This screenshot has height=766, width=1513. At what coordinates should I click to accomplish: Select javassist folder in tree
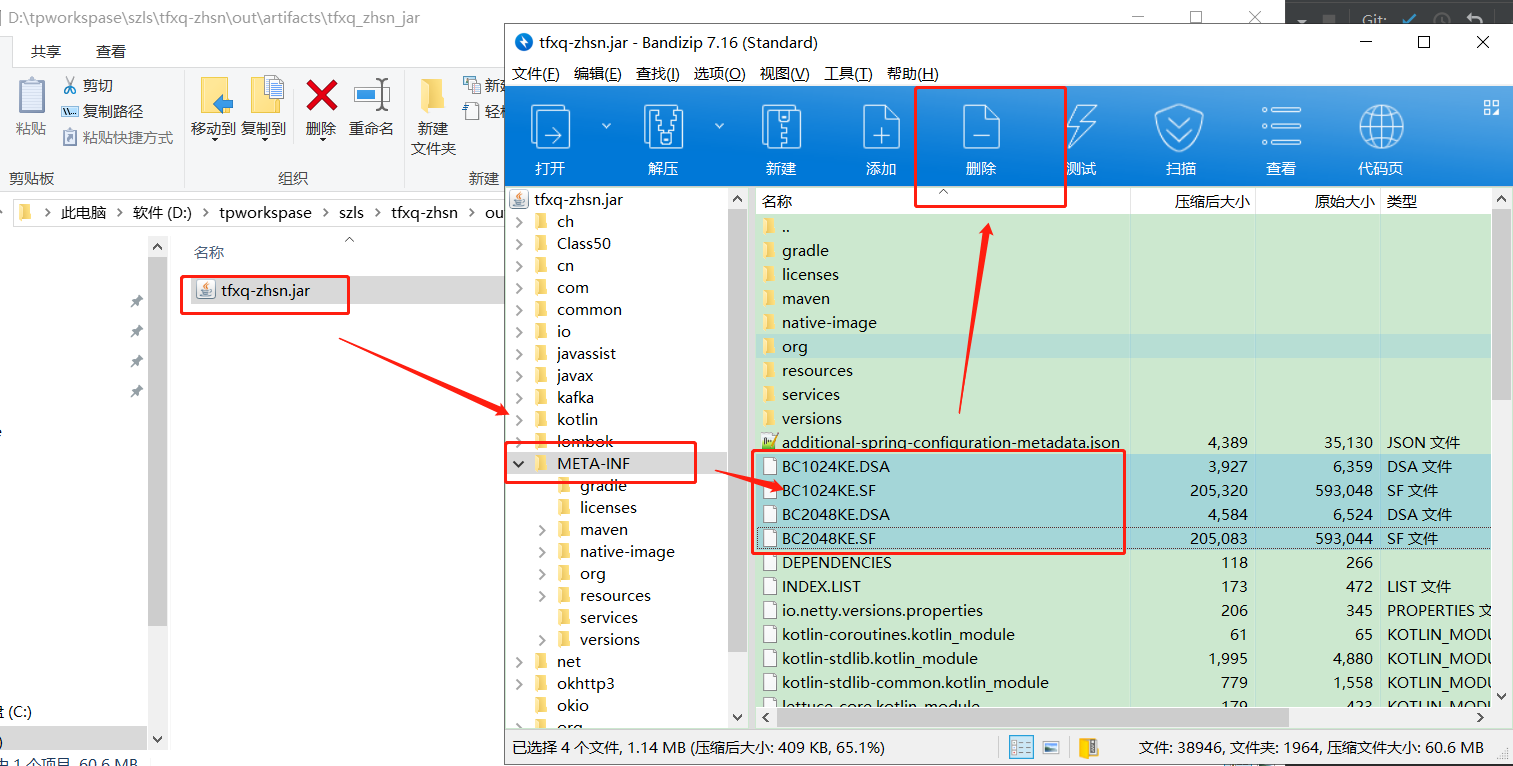point(586,353)
